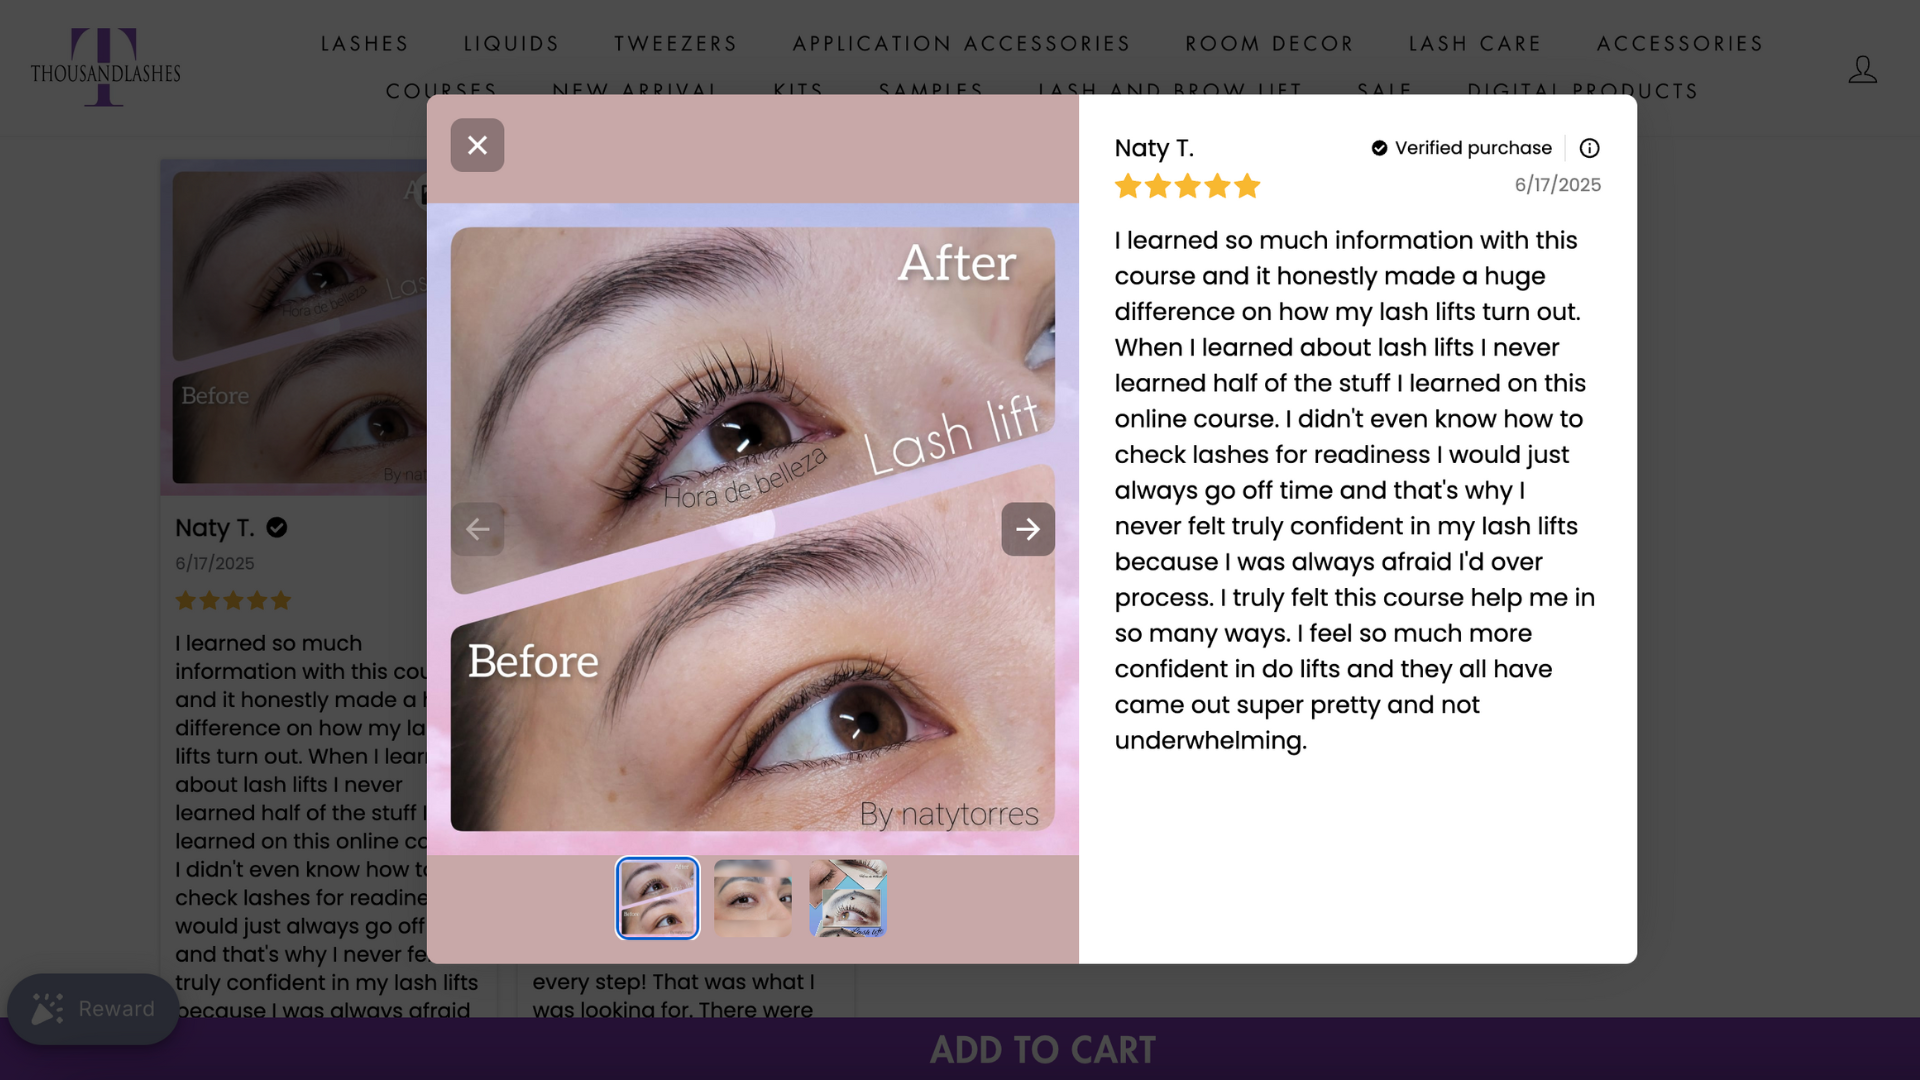Click the five-star rating in popup
The width and height of the screenshot is (1920, 1080).
pyautogui.click(x=1187, y=186)
